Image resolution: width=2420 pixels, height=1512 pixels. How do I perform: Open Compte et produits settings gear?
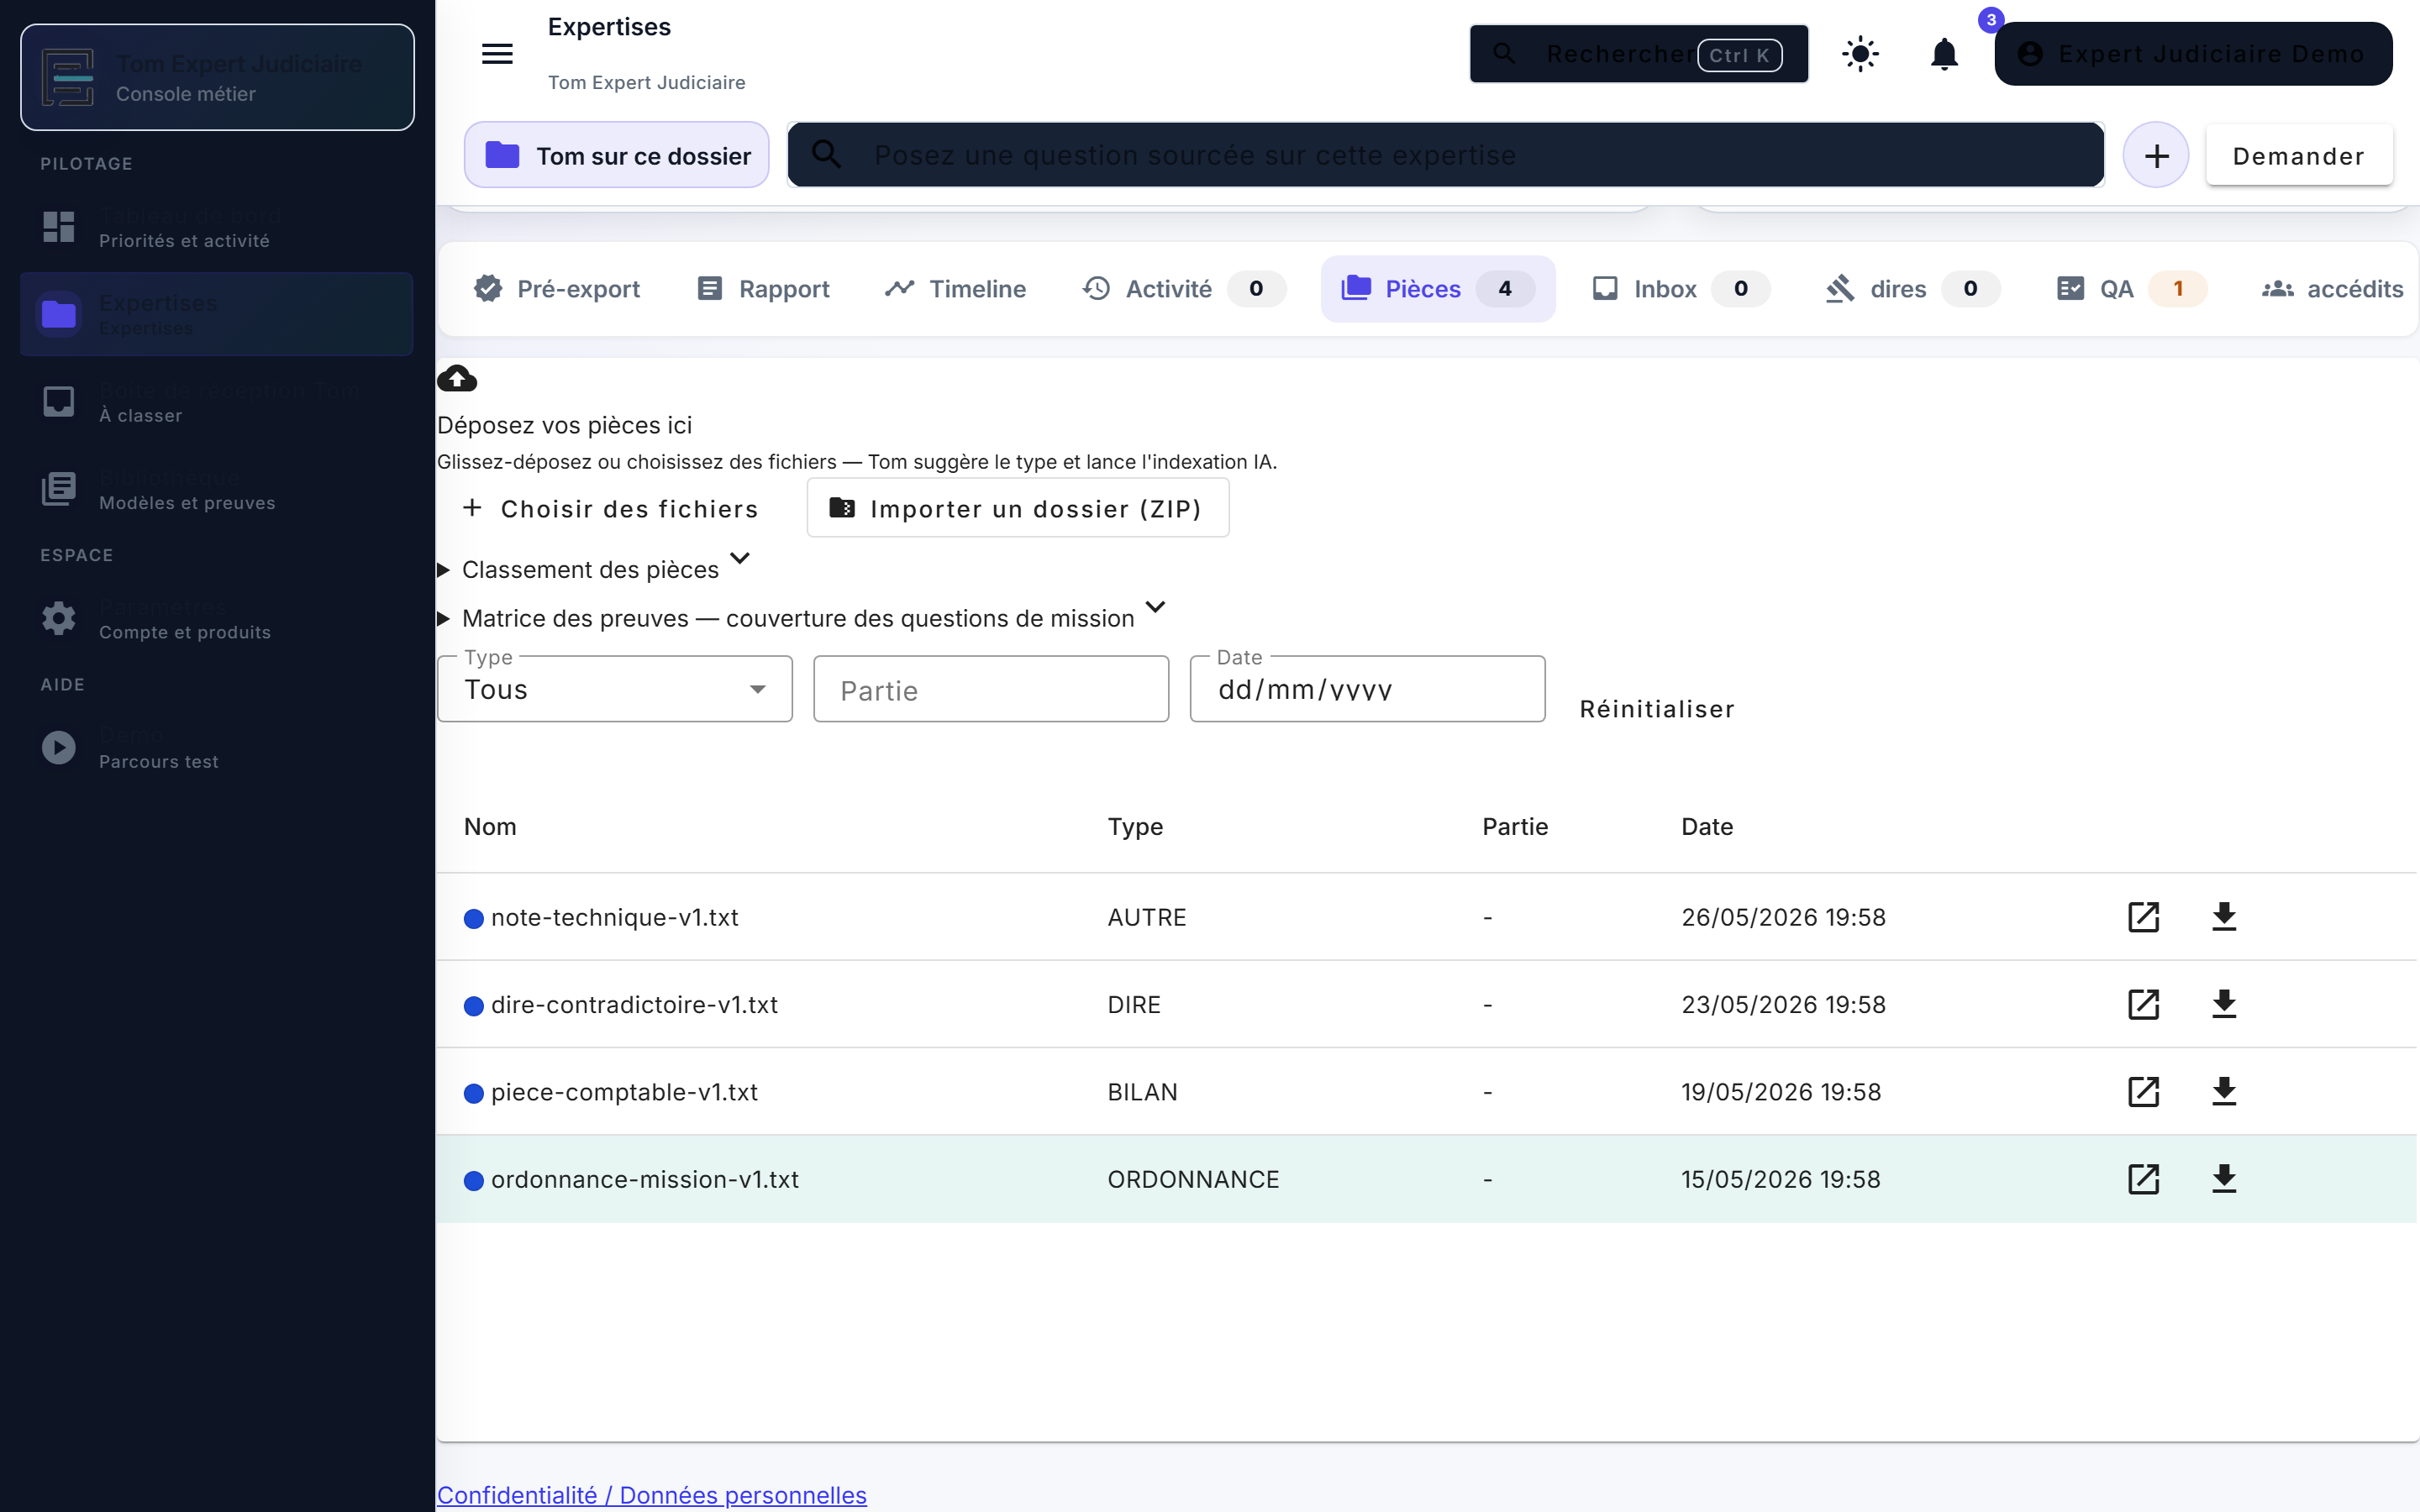[58, 618]
